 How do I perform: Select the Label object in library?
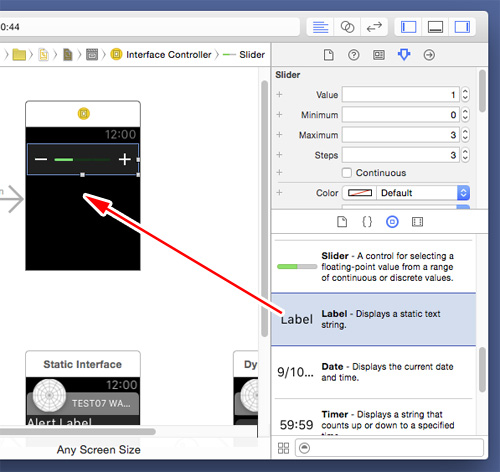[x=373, y=319]
